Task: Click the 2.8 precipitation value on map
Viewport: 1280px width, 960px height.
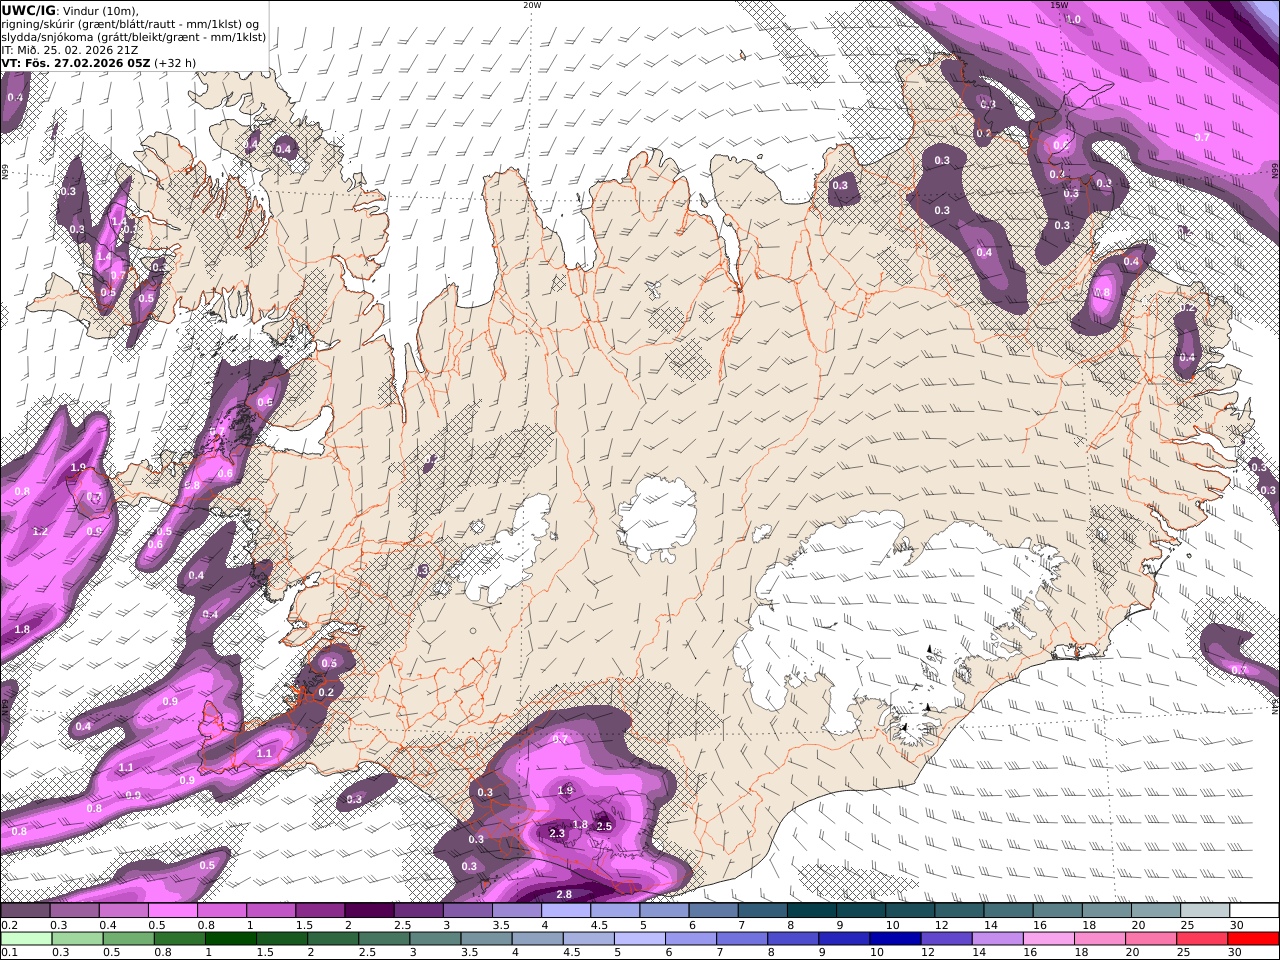Action: click(x=563, y=894)
